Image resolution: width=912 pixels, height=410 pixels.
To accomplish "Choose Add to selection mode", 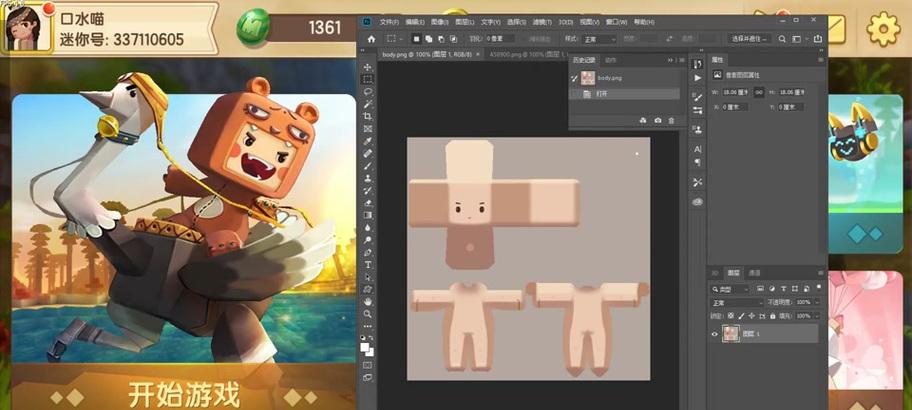I will coord(429,39).
